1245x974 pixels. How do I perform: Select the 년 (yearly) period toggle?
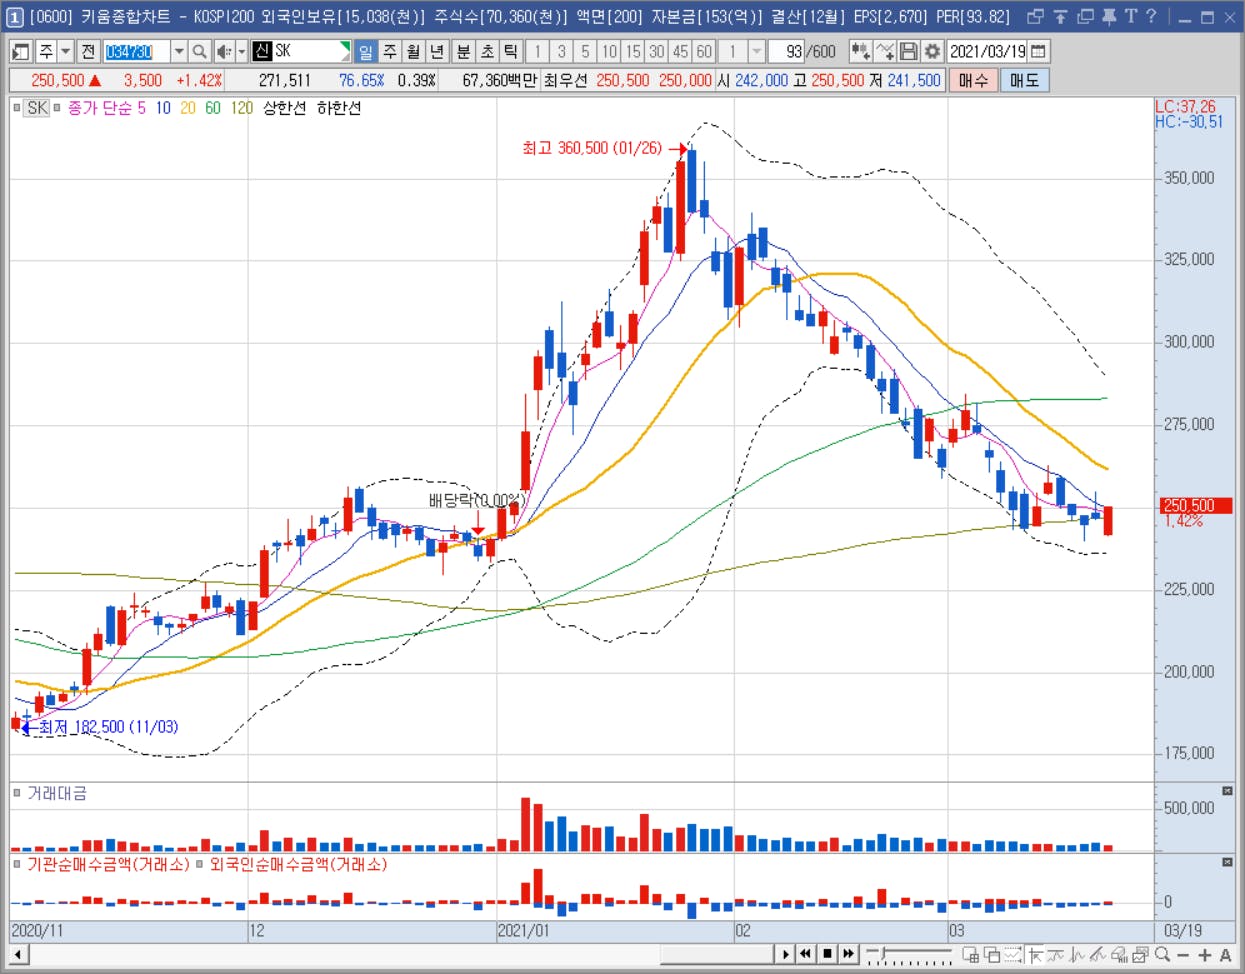coord(437,51)
